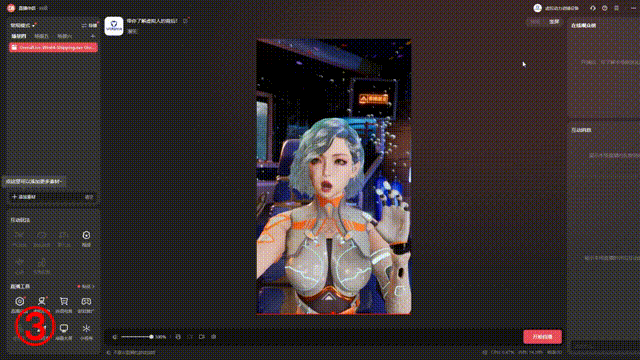The image size is (640, 360).
Task: Expand the more link in live tools header
Action: tap(87, 287)
